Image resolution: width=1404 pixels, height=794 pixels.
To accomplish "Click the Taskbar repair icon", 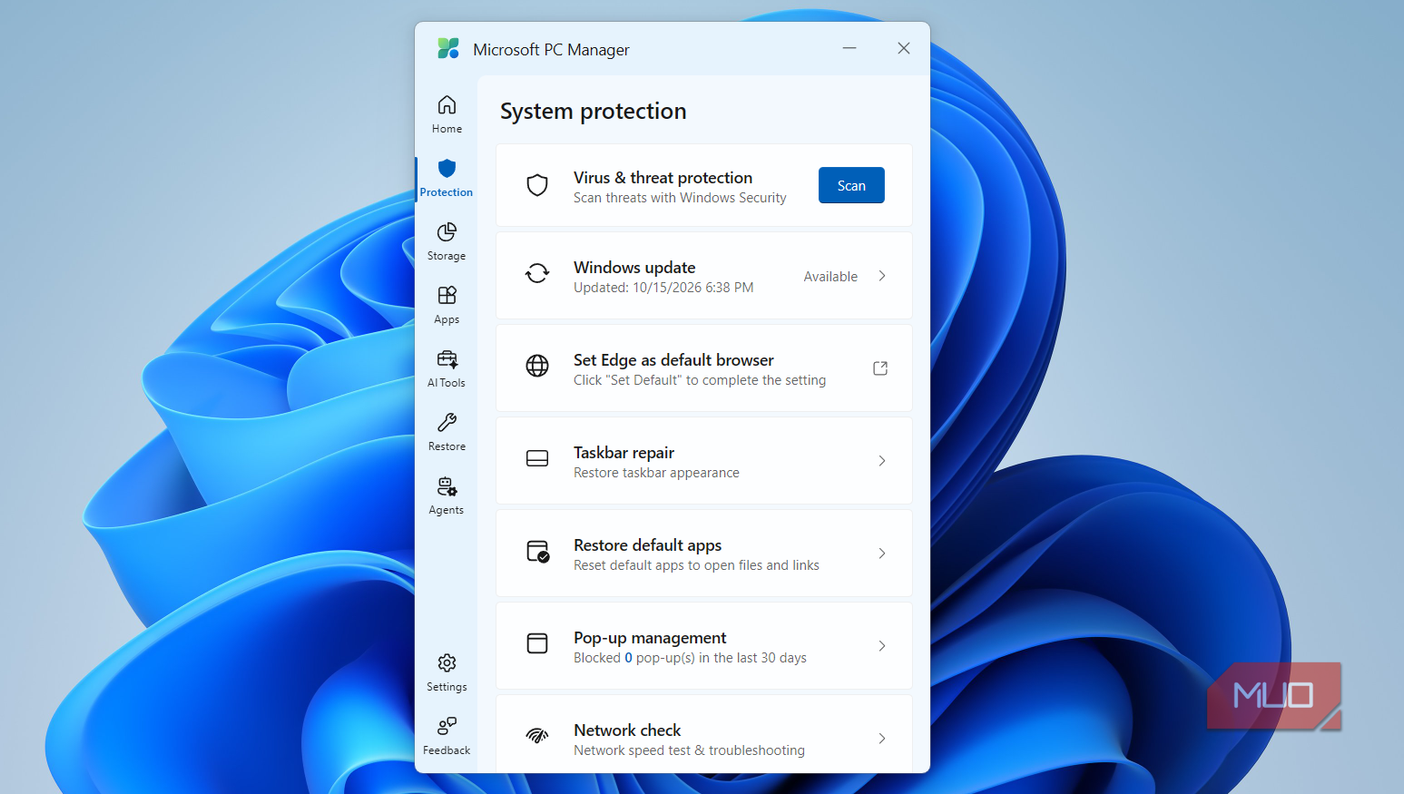I will [x=537, y=459].
